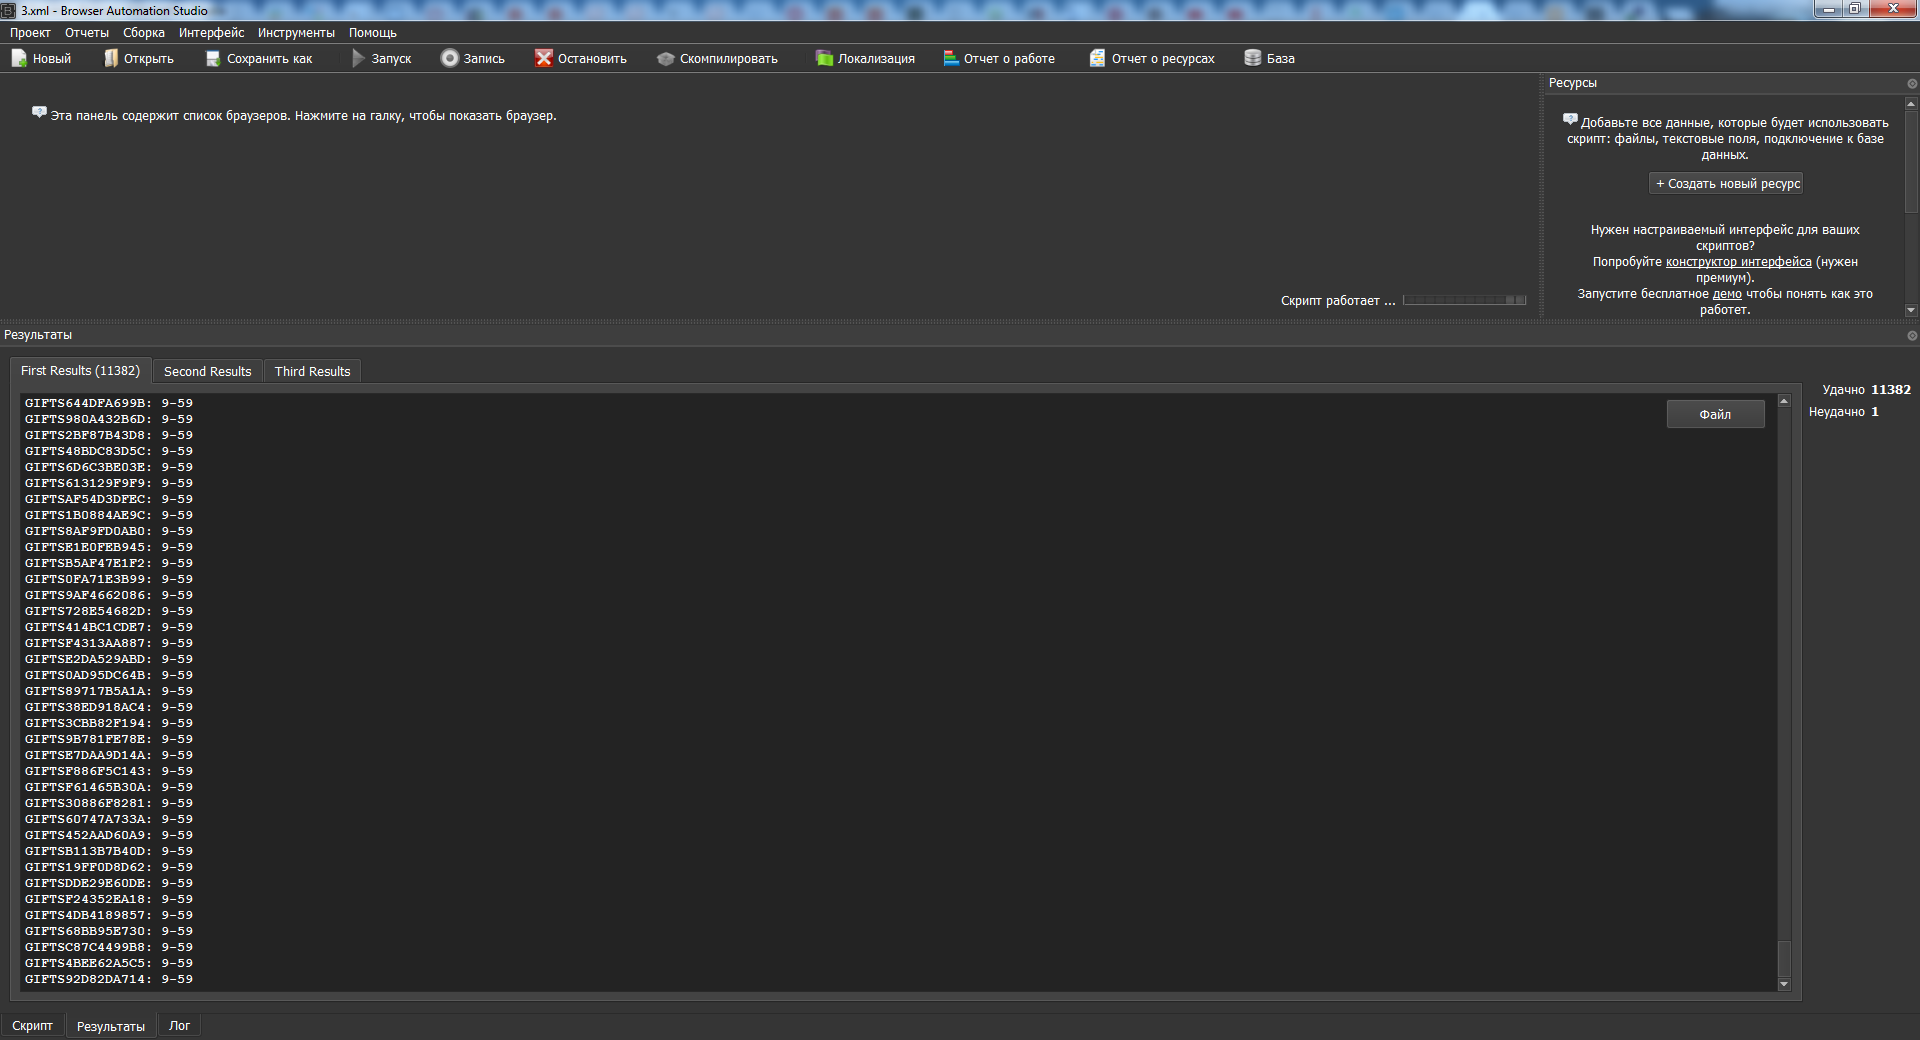Screen dimensions: 1920x1040
Task: Click results scrollbar down arrow
Action: pyautogui.click(x=1784, y=985)
